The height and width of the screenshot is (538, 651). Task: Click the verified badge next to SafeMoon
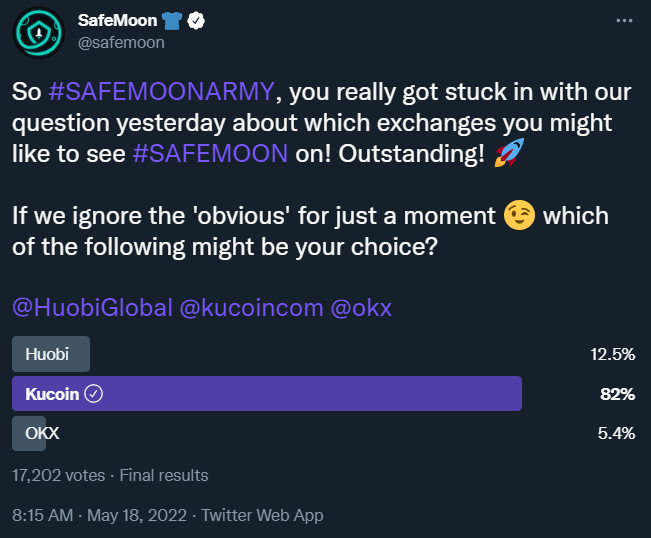pyautogui.click(x=196, y=20)
